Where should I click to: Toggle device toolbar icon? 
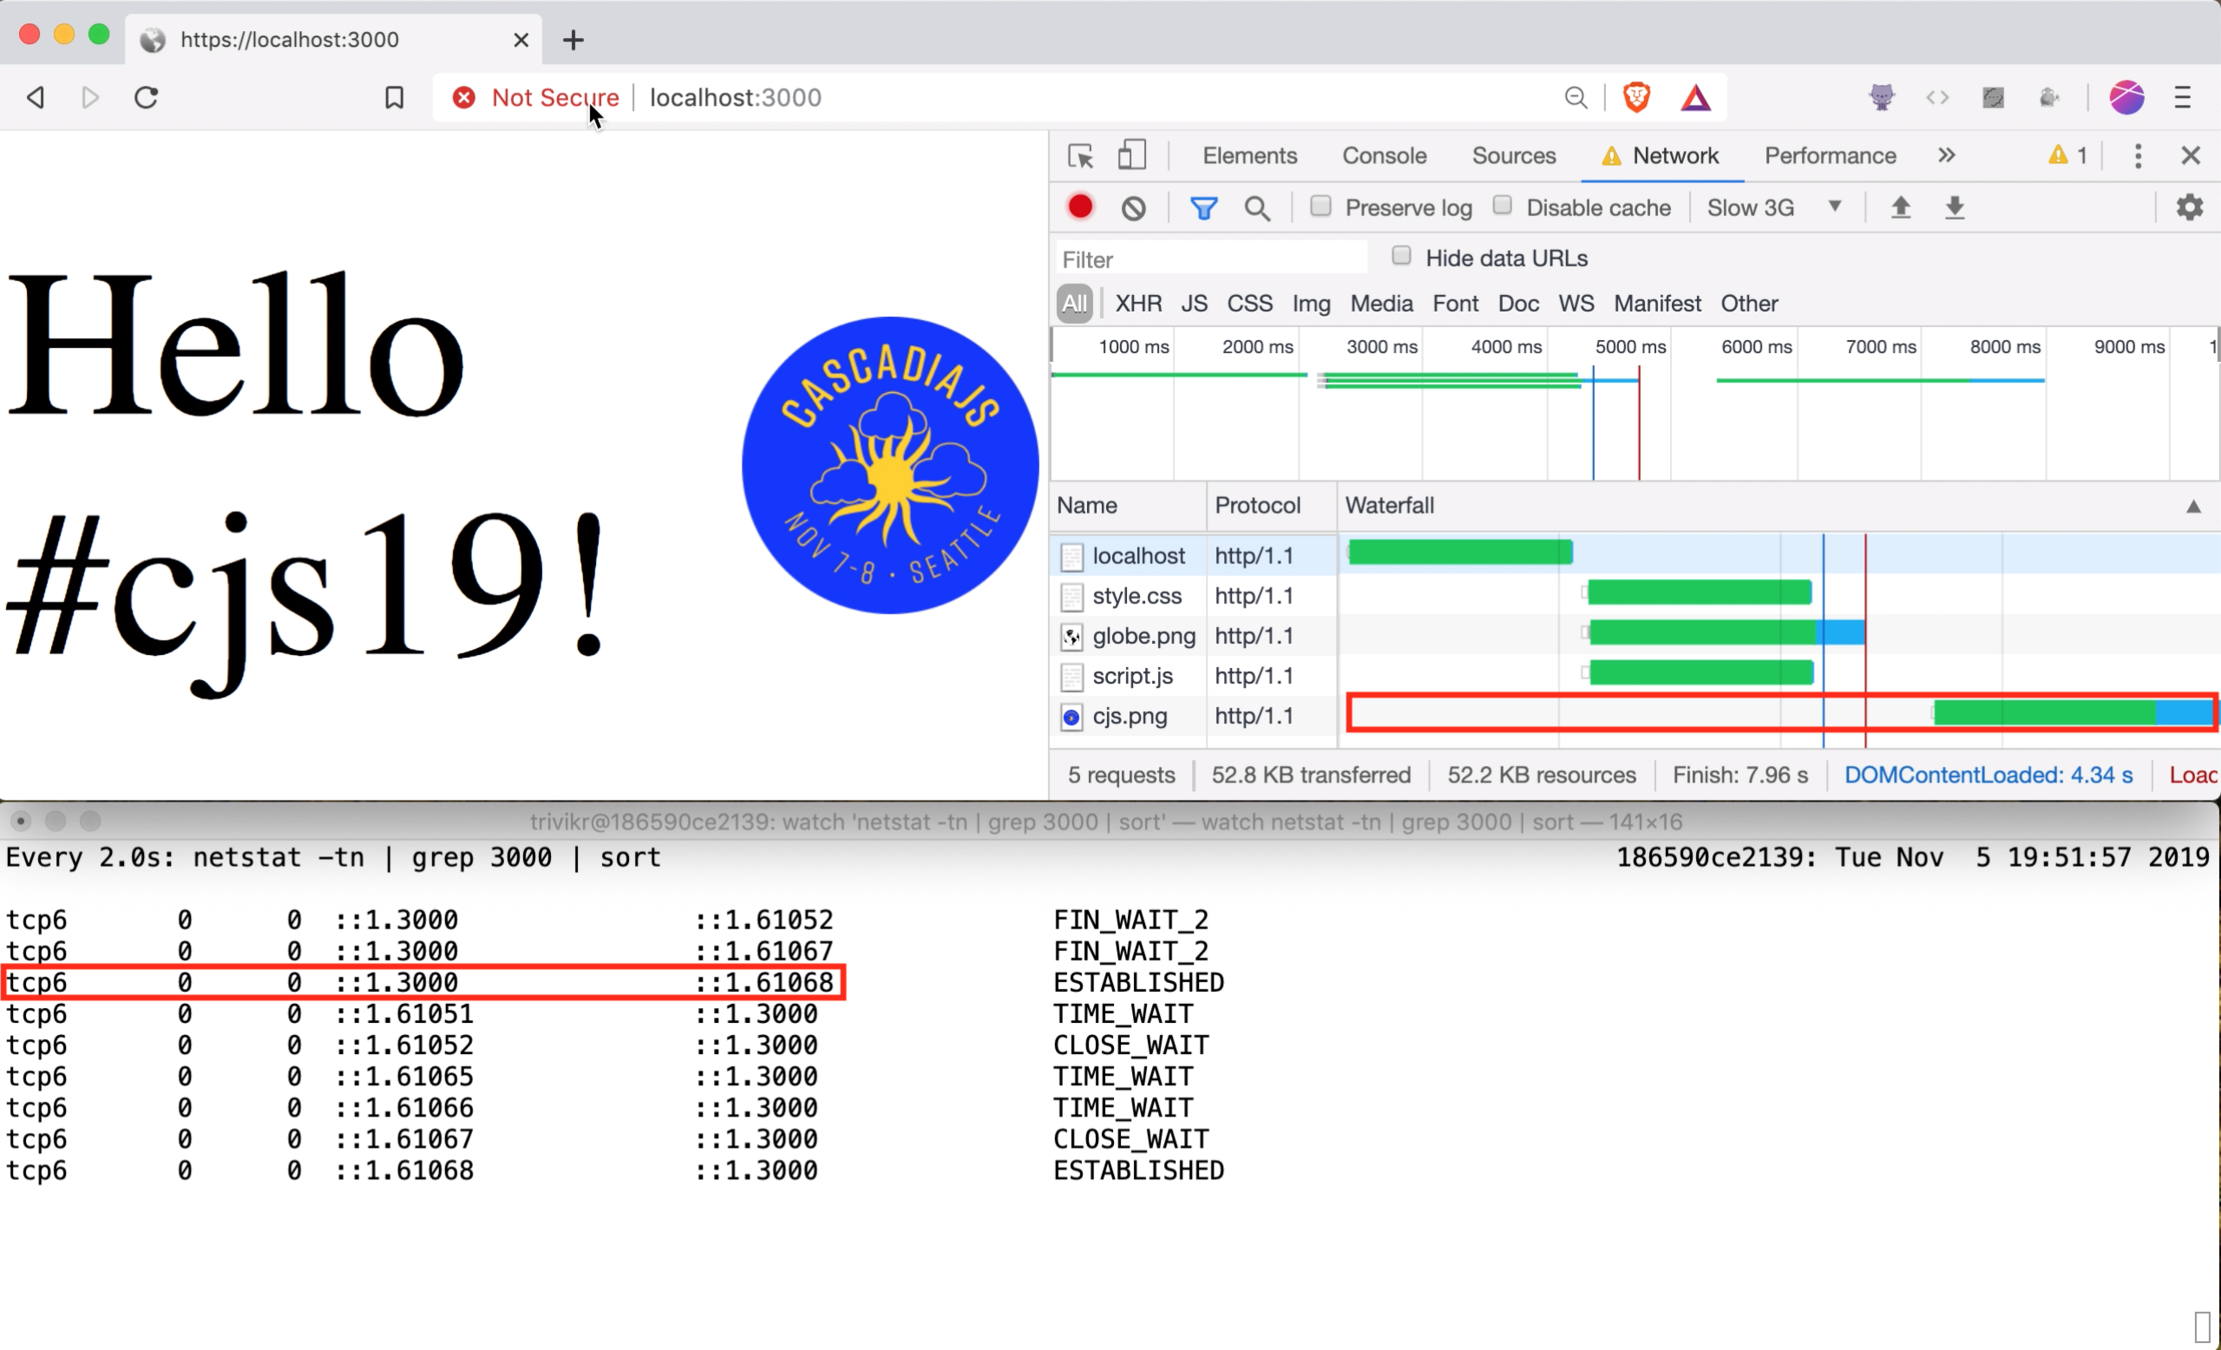pos(1131,156)
